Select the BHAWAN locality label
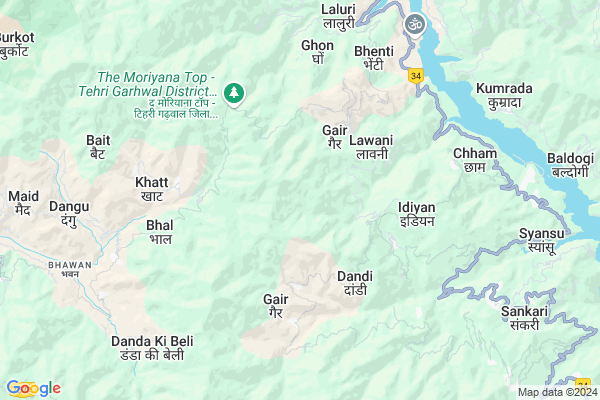The height and width of the screenshot is (400, 600). (x=70, y=269)
